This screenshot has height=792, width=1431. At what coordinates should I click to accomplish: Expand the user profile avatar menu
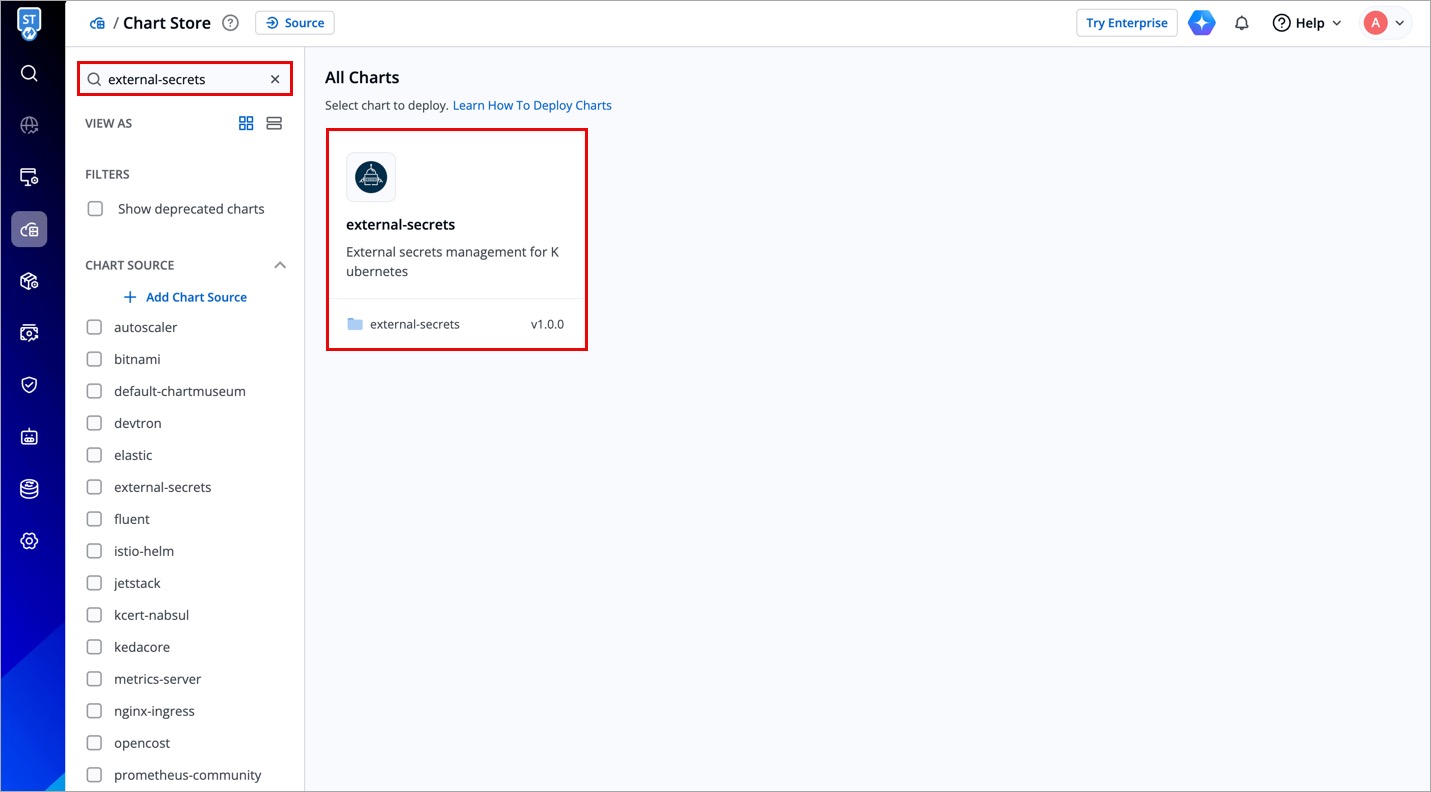[x=1385, y=23]
